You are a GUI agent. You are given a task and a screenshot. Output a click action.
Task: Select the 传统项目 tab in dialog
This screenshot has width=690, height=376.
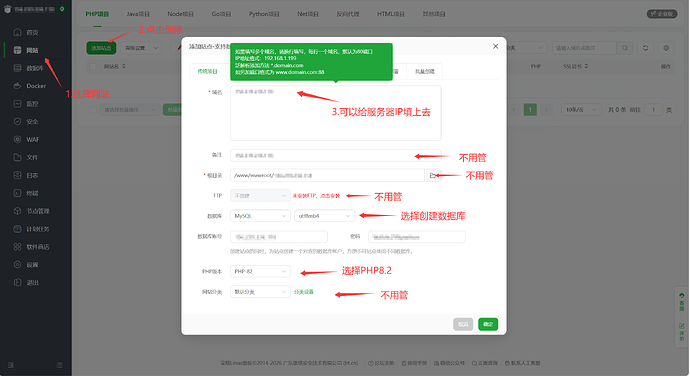pyautogui.click(x=207, y=71)
